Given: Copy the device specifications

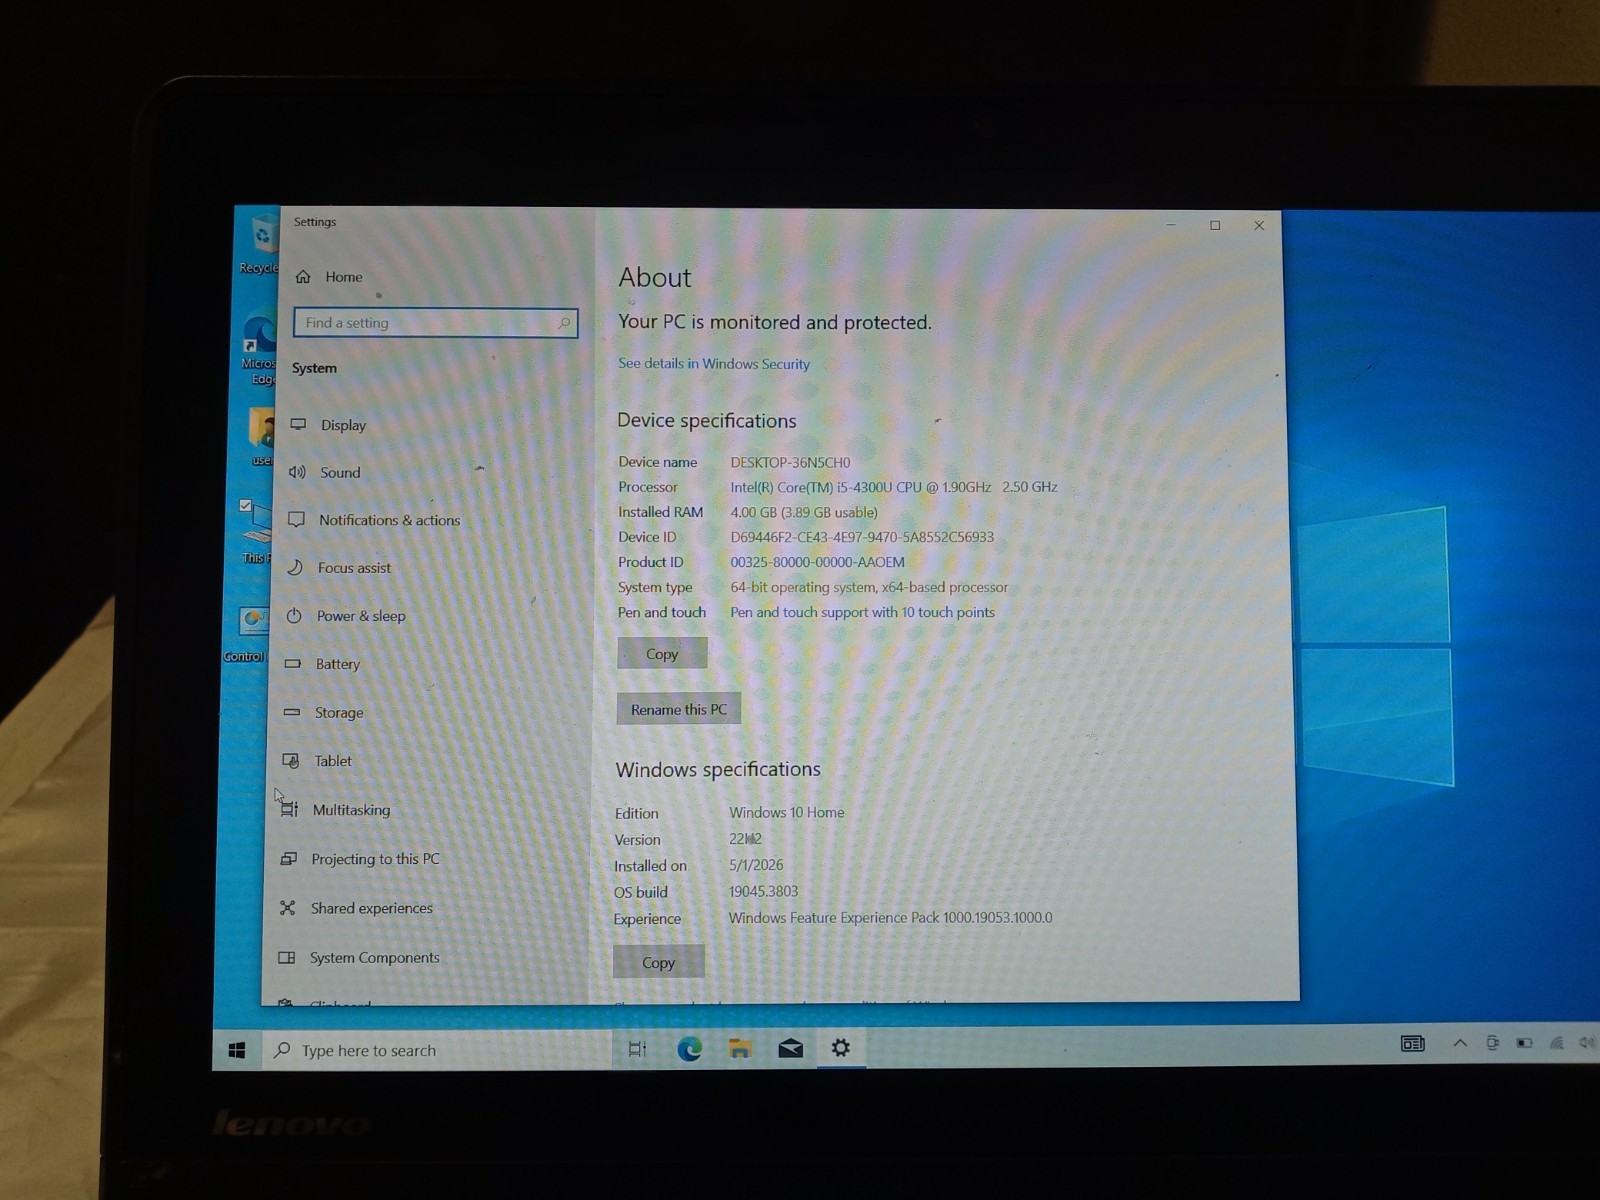Looking at the screenshot, I should 662,653.
